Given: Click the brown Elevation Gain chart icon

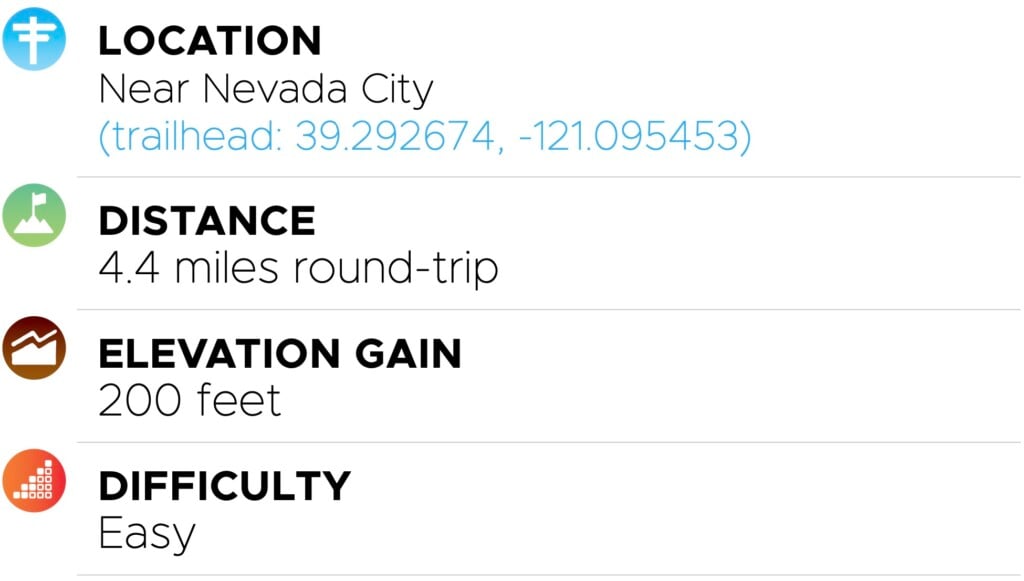Looking at the screenshot, I should (x=34, y=347).
